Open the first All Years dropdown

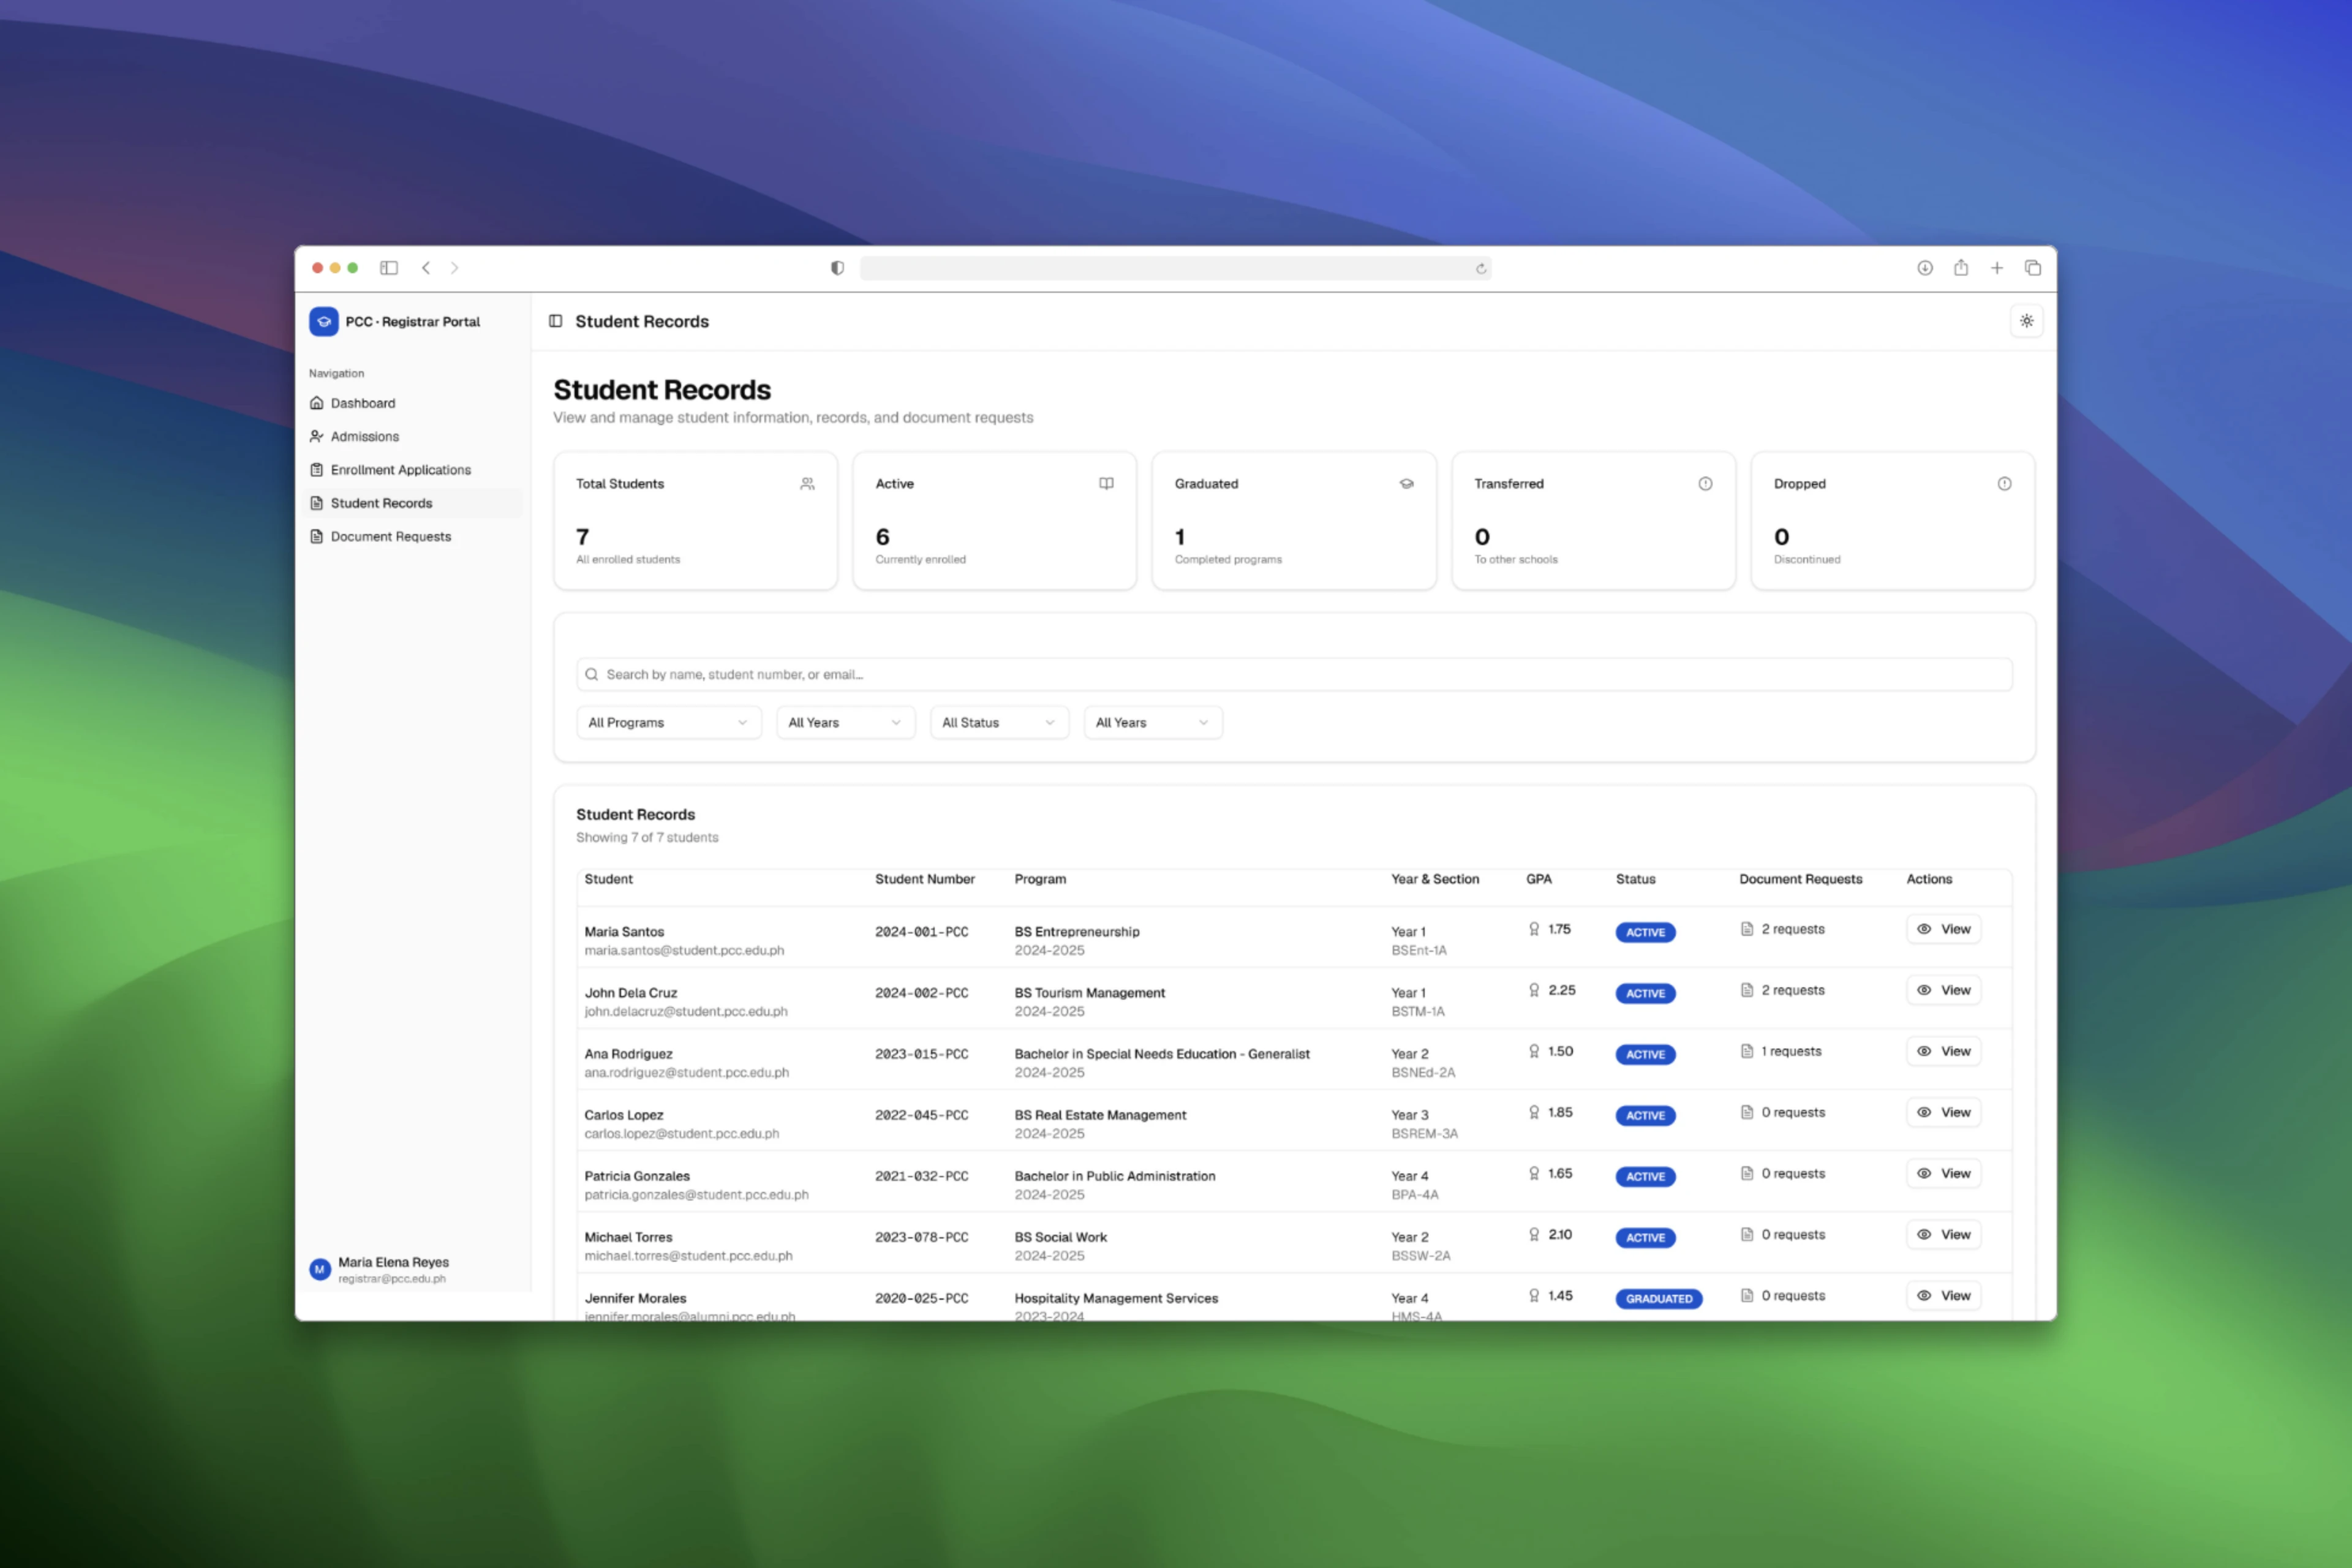[845, 723]
